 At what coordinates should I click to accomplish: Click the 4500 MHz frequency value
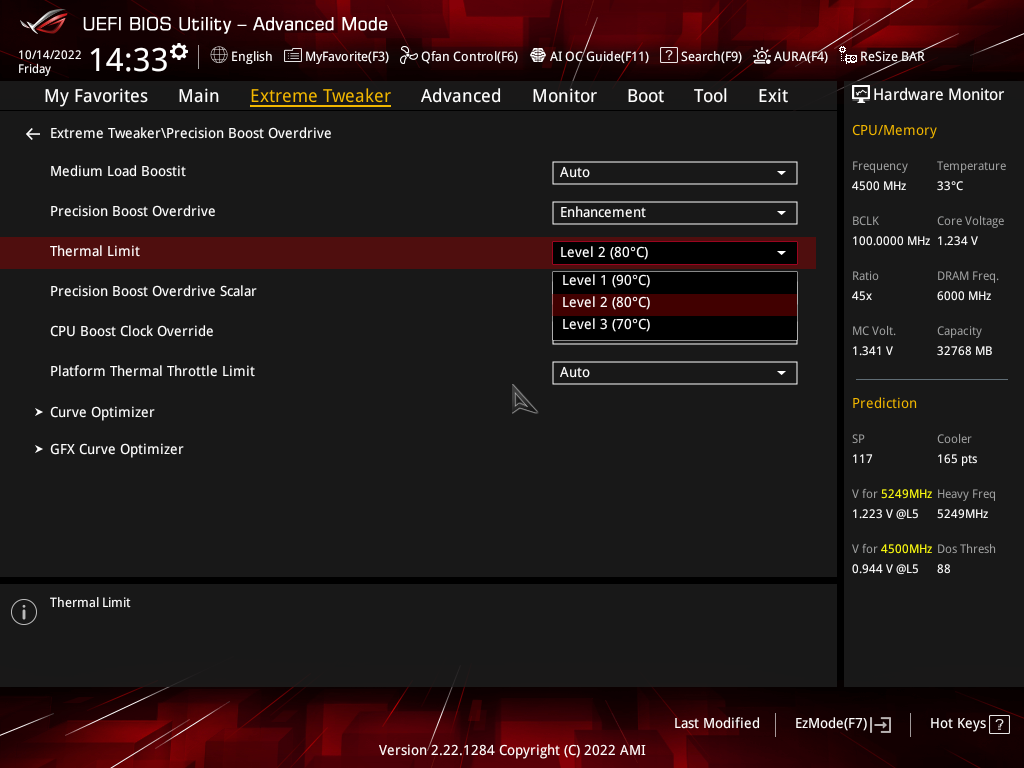[879, 186]
